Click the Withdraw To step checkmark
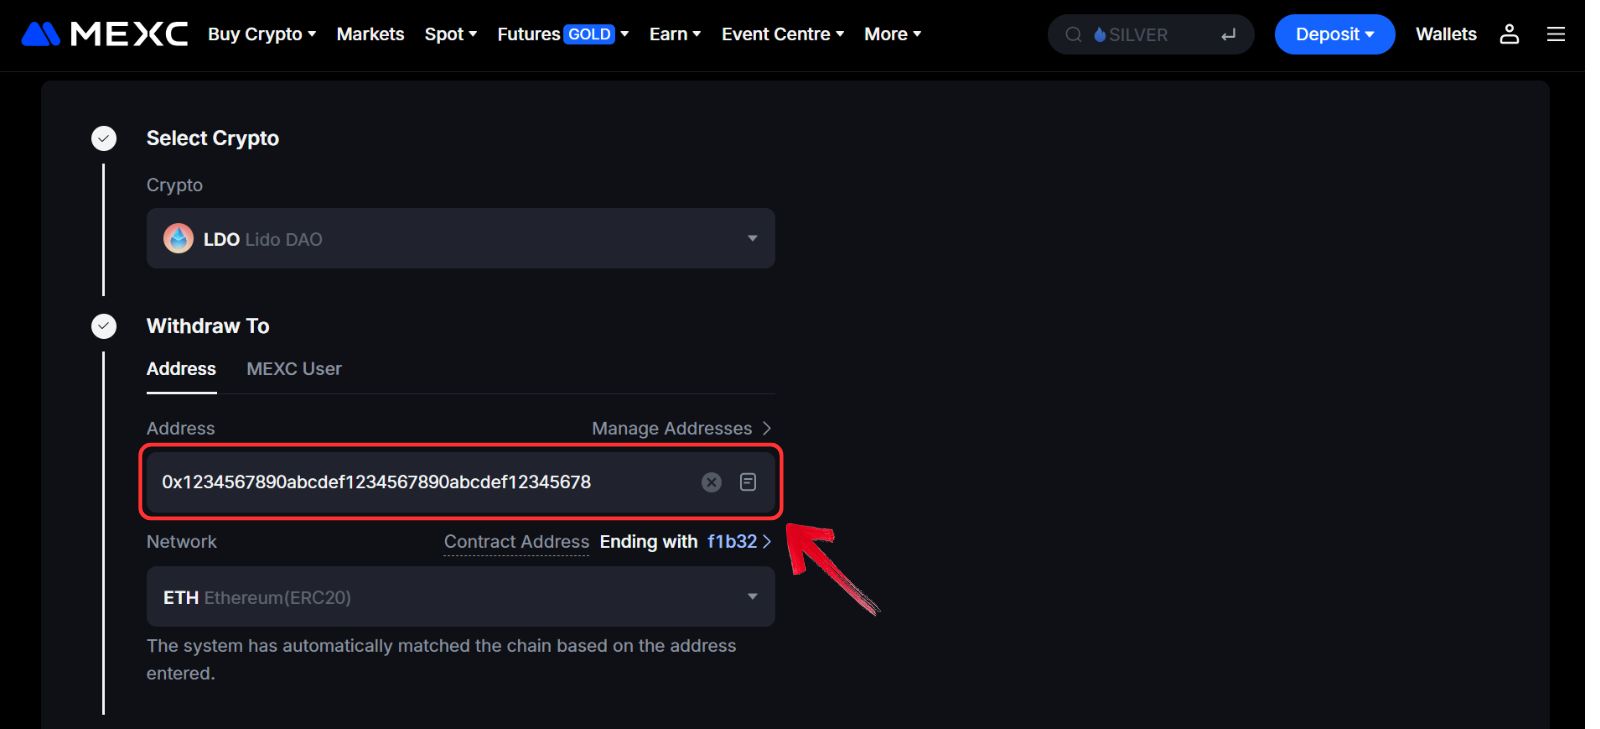The height and width of the screenshot is (729, 1600). point(104,326)
